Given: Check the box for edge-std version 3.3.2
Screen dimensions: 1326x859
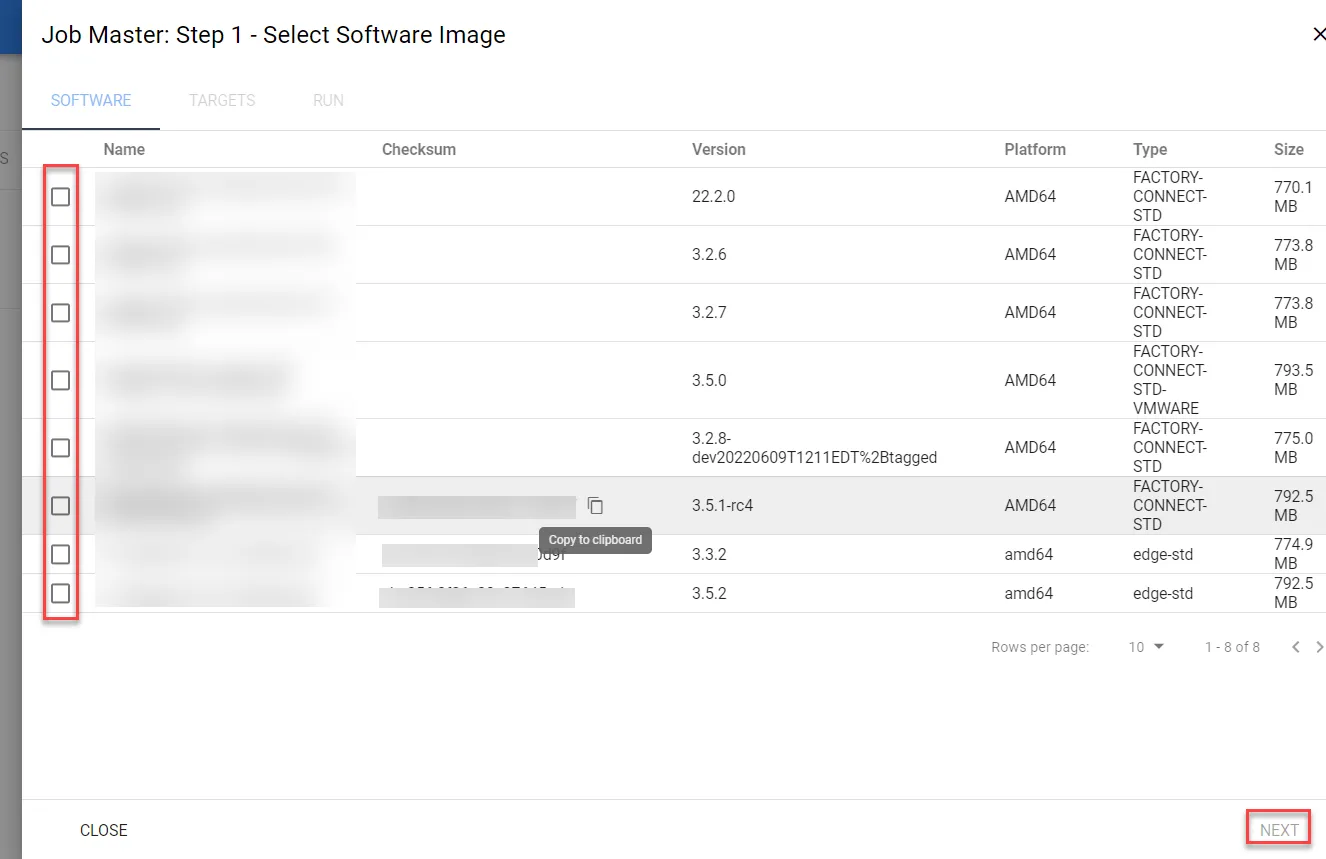Looking at the screenshot, I should (61, 554).
